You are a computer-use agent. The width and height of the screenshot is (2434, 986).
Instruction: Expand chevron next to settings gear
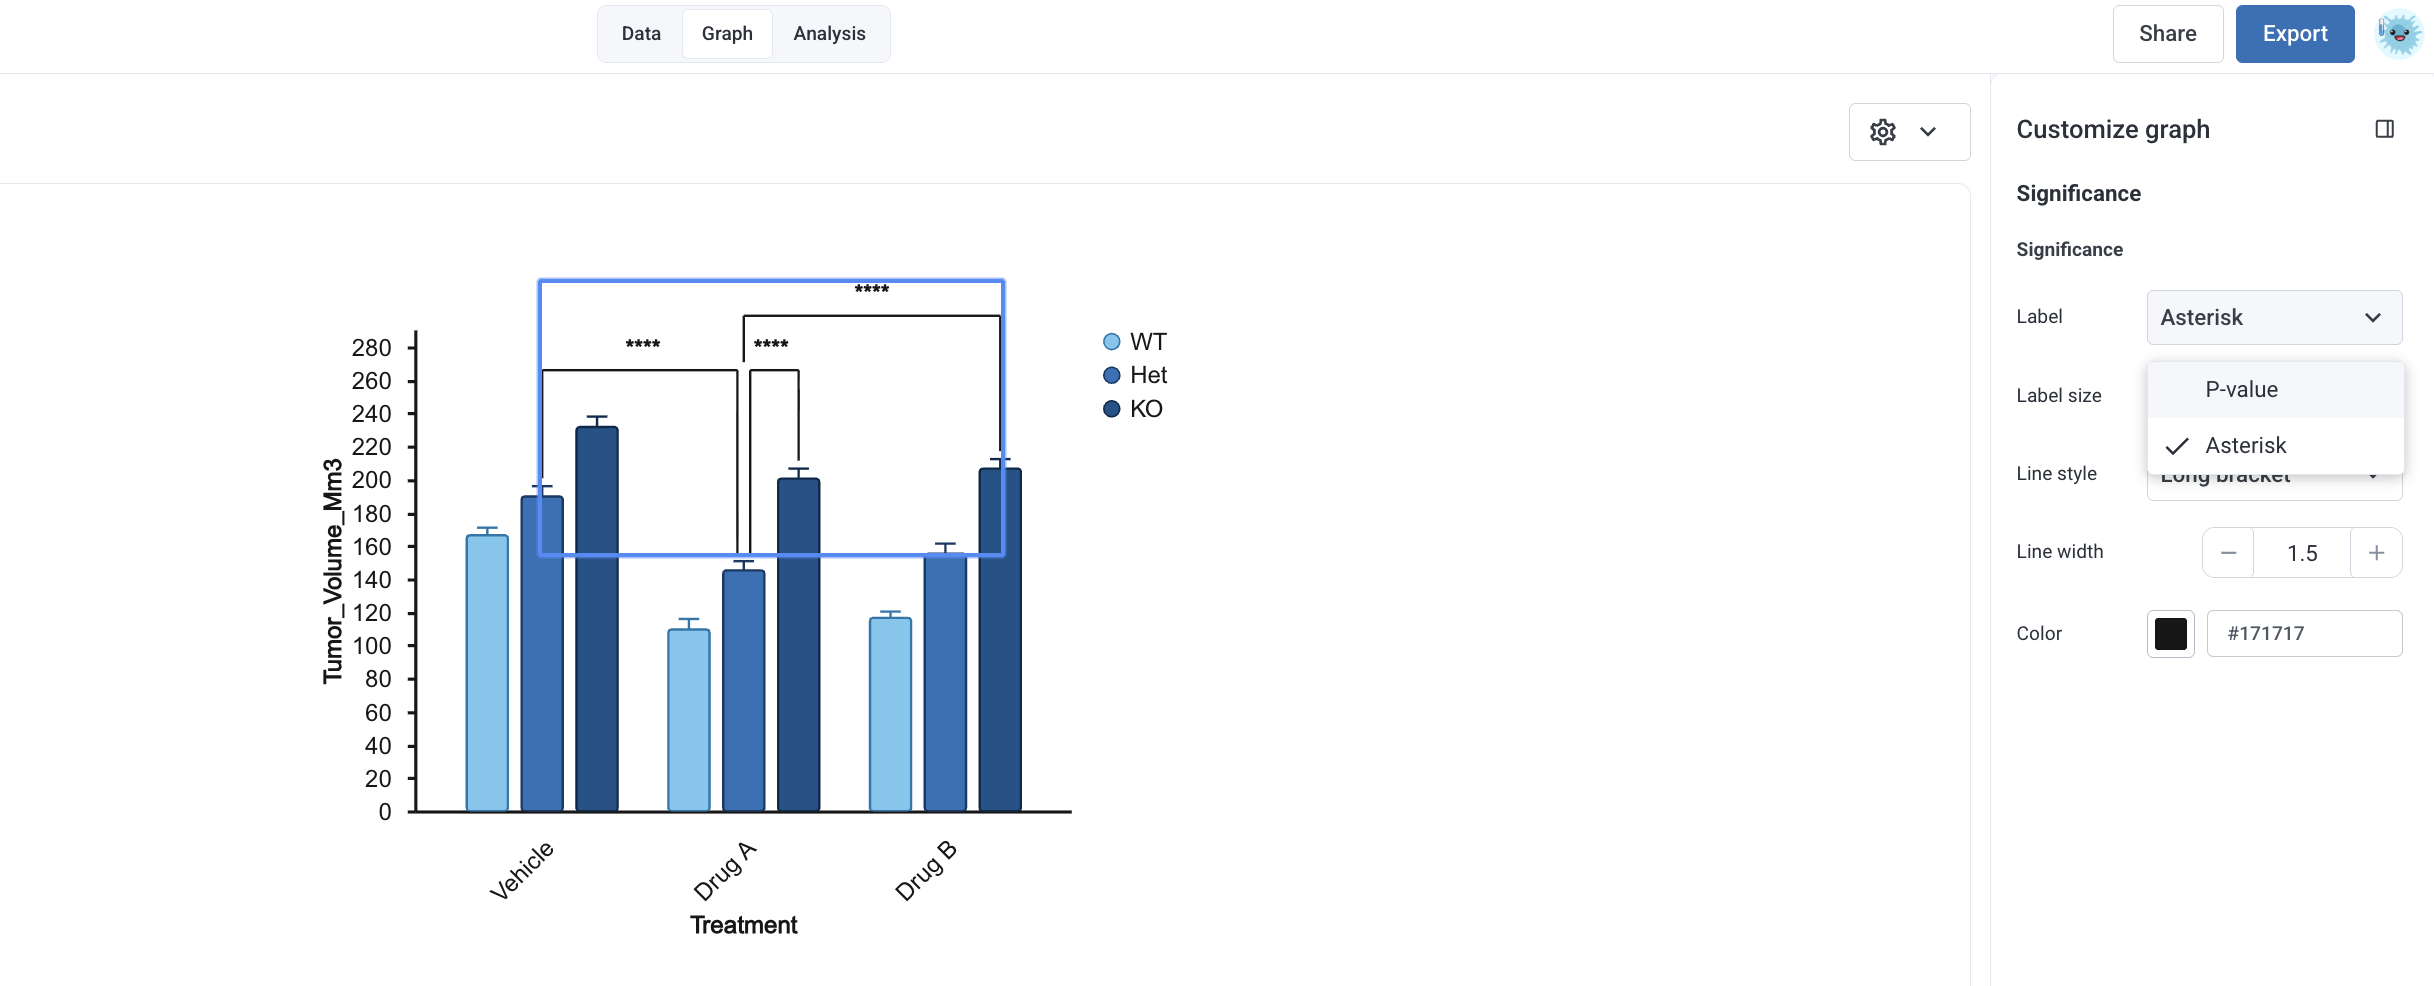coord(1928,132)
